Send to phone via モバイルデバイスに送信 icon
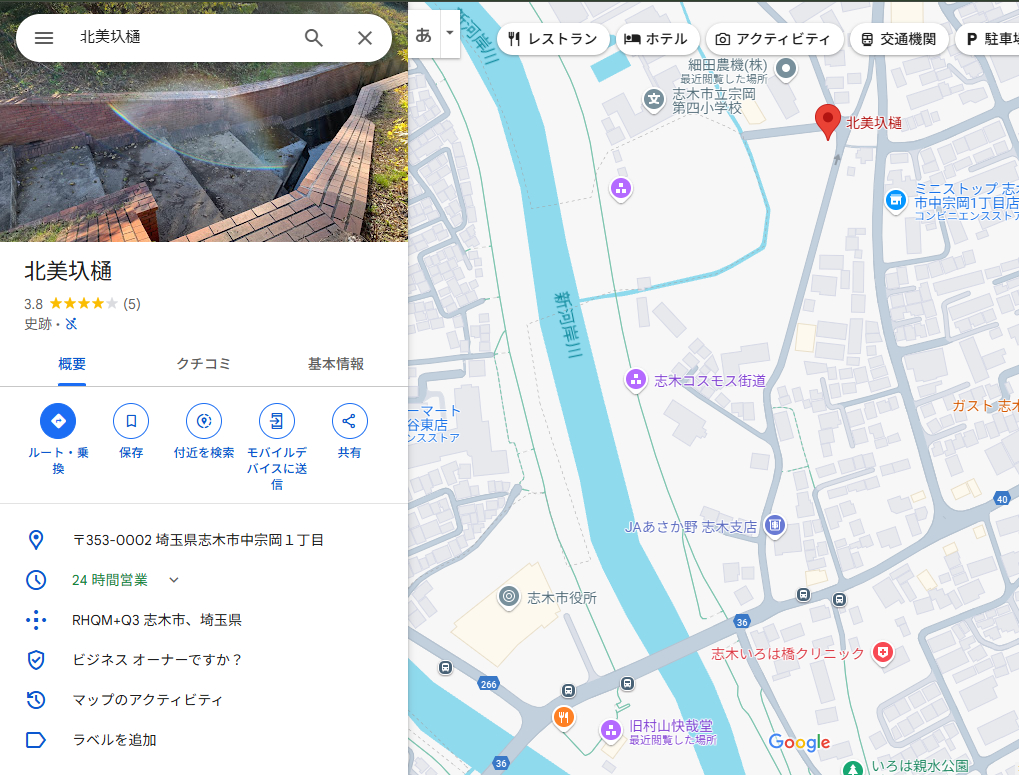1019x775 pixels. tap(276, 421)
